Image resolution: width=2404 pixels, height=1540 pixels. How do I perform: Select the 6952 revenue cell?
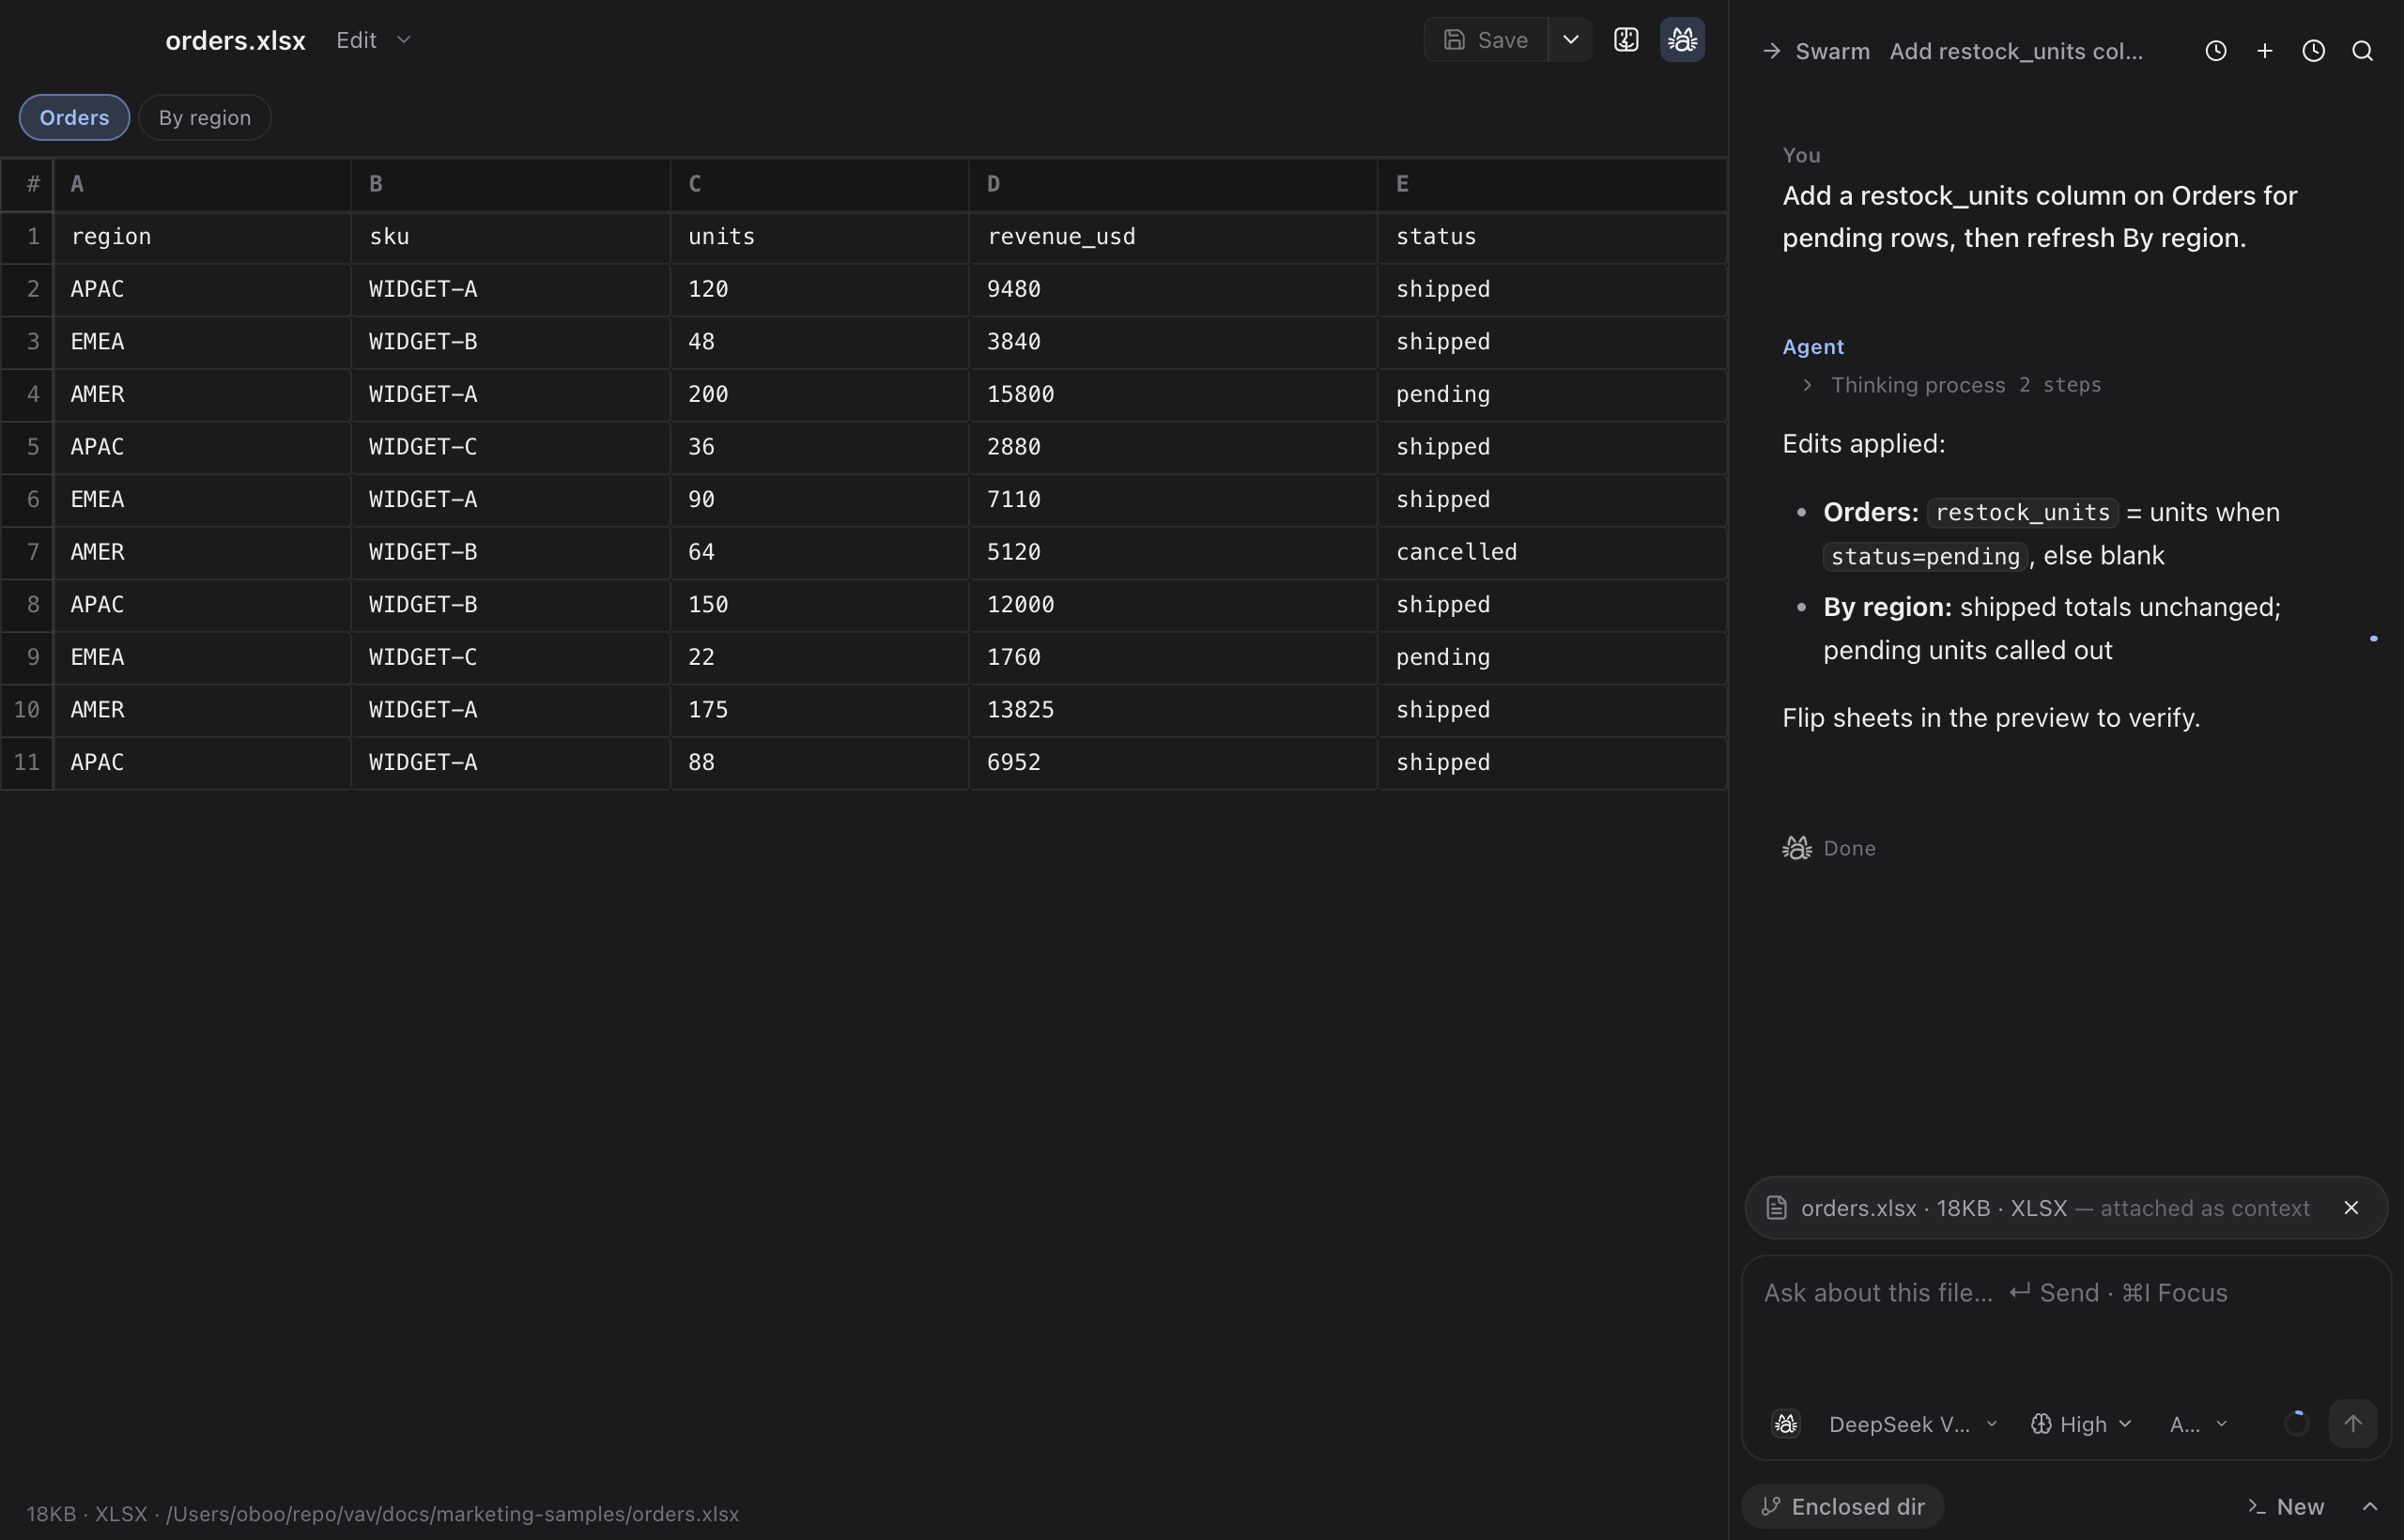click(1173, 763)
